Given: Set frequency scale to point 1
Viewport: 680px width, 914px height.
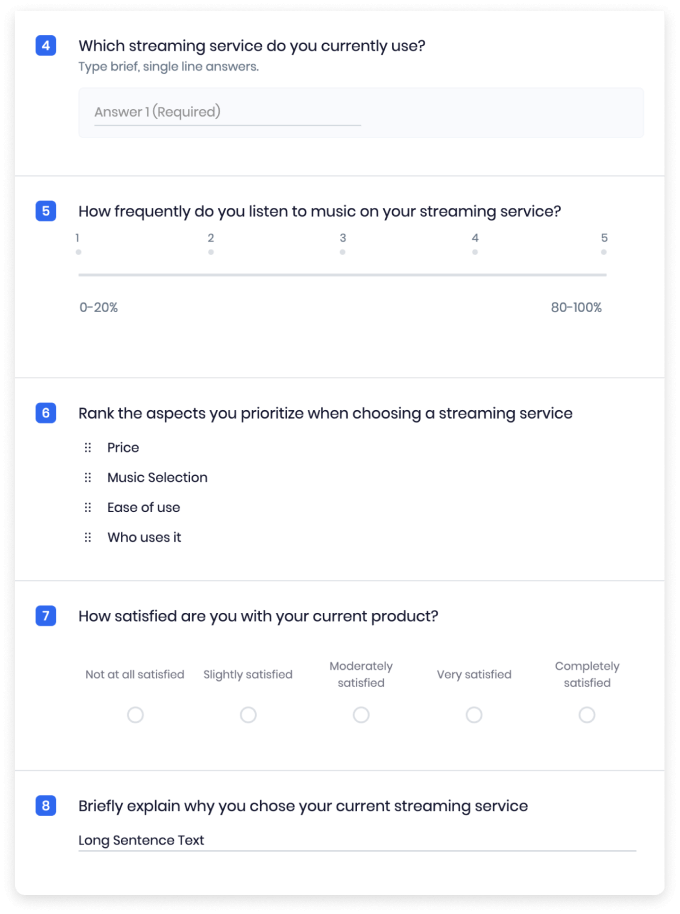Looking at the screenshot, I should pos(79,252).
